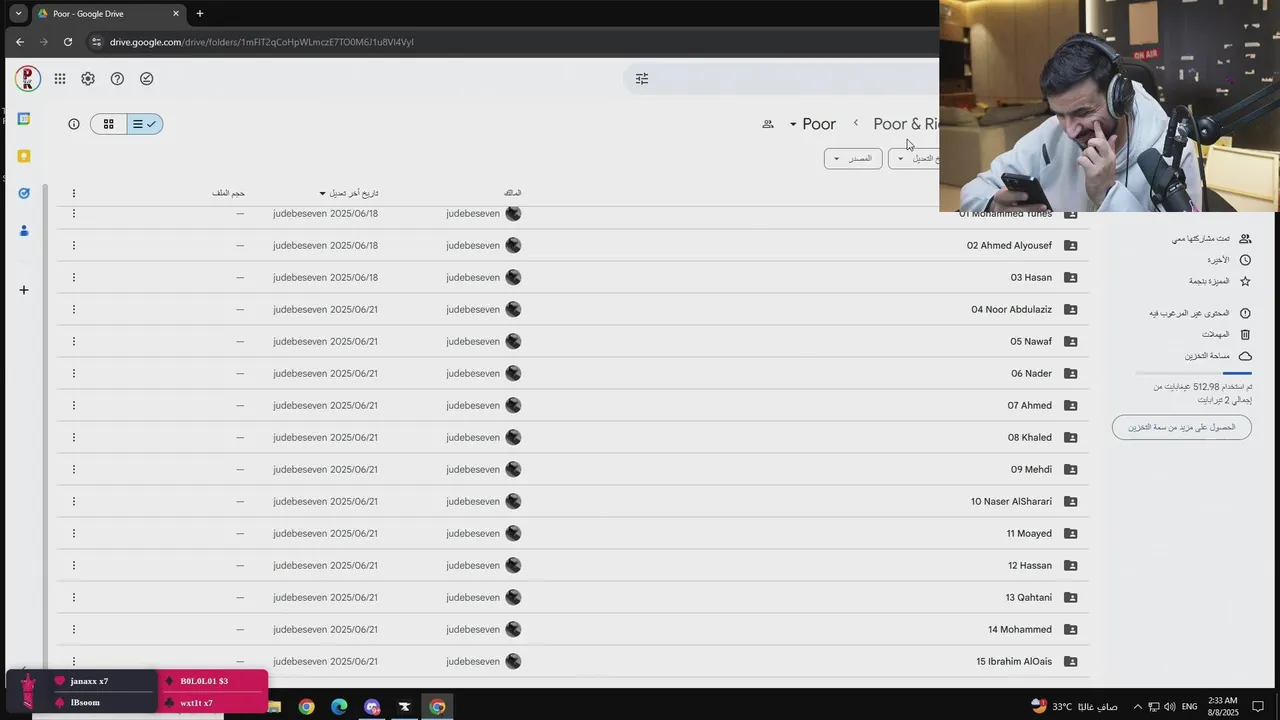Open Shared with me section
Screen dimensions: 1280x720
coord(1212,239)
